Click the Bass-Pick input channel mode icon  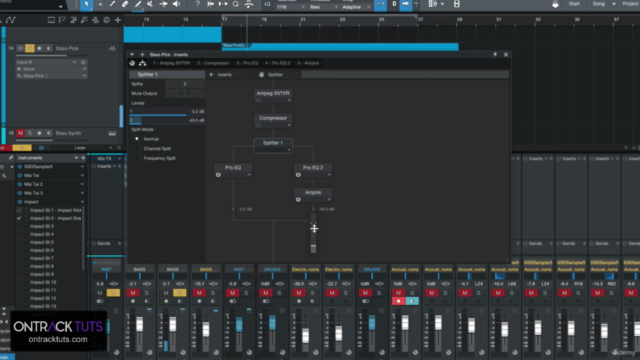[x=83, y=62]
